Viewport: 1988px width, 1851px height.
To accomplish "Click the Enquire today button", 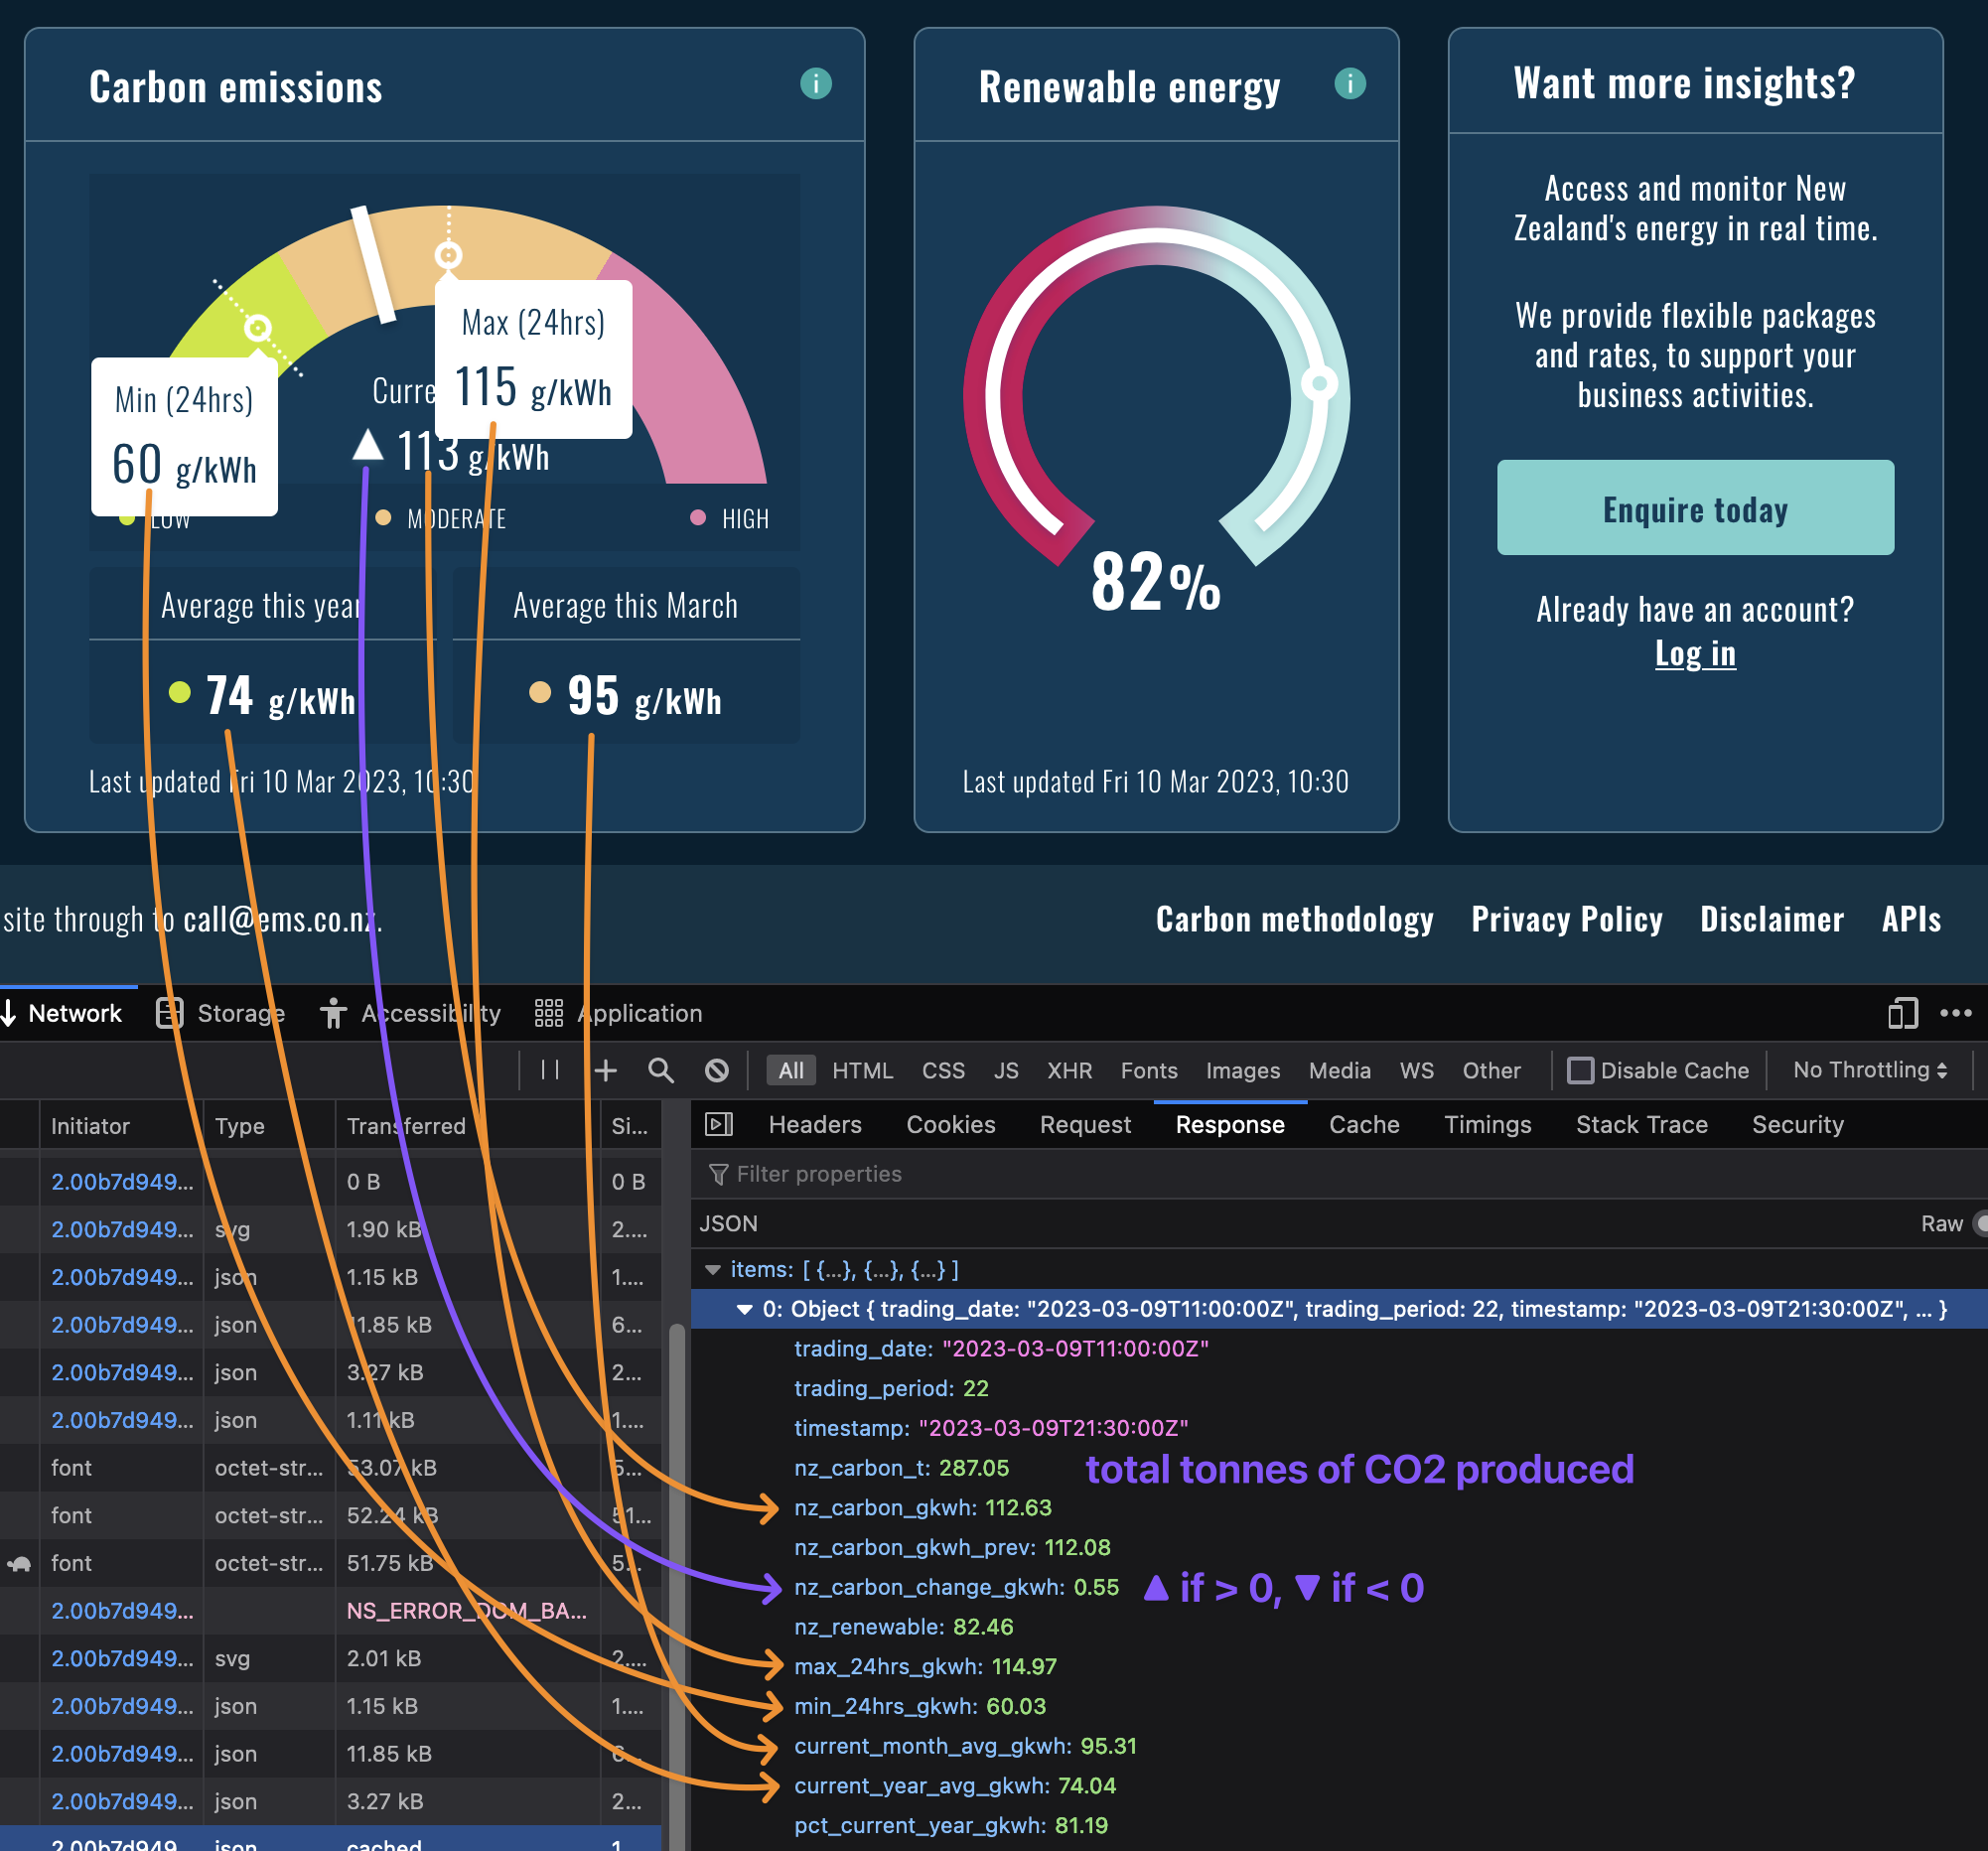I will click(1695, 507).
